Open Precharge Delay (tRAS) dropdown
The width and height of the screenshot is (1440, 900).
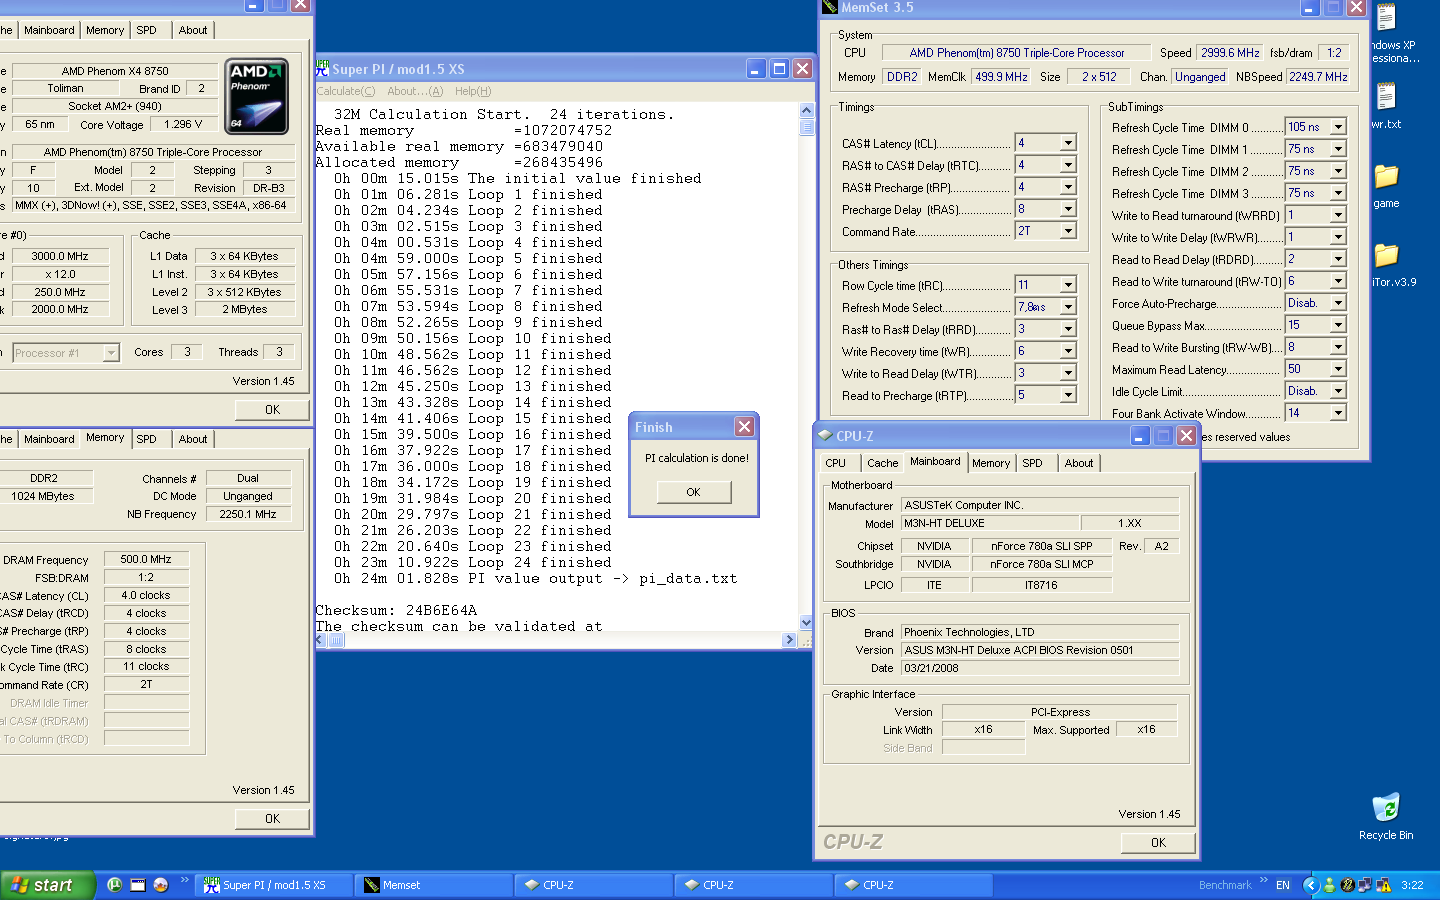[1068, 209]
